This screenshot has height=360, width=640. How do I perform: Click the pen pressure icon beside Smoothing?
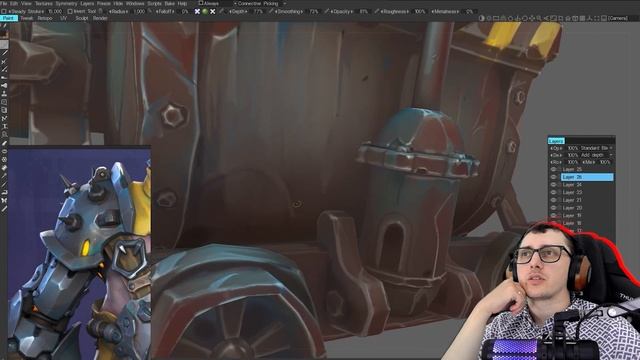(x=271, y=11)
